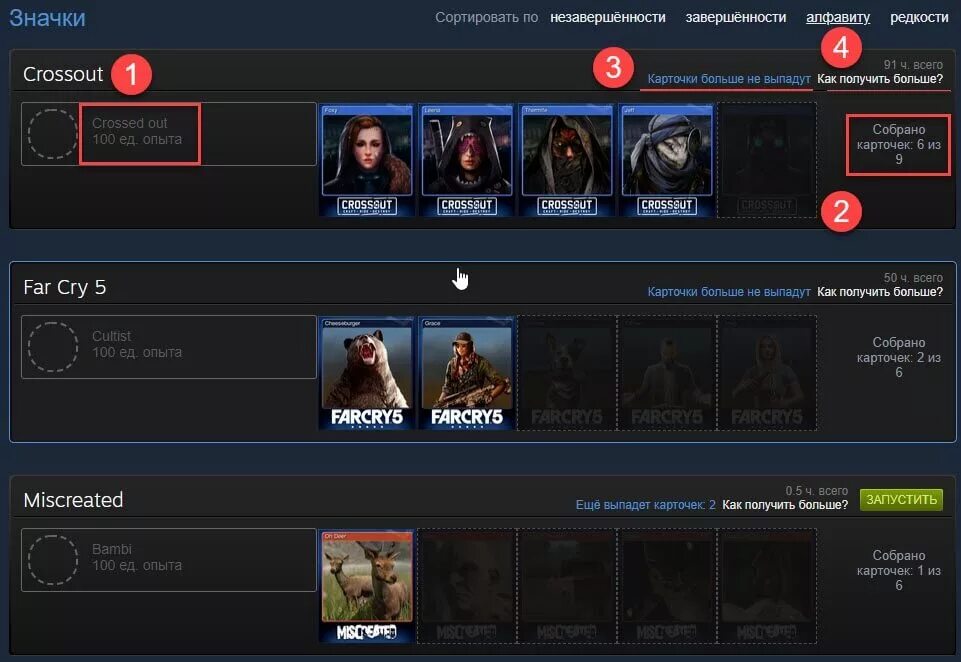This screenshot has height=662, width=961.
Task: Click 'Собрано карточек: 1 из 6'
Action: click(x=898, y=570)
